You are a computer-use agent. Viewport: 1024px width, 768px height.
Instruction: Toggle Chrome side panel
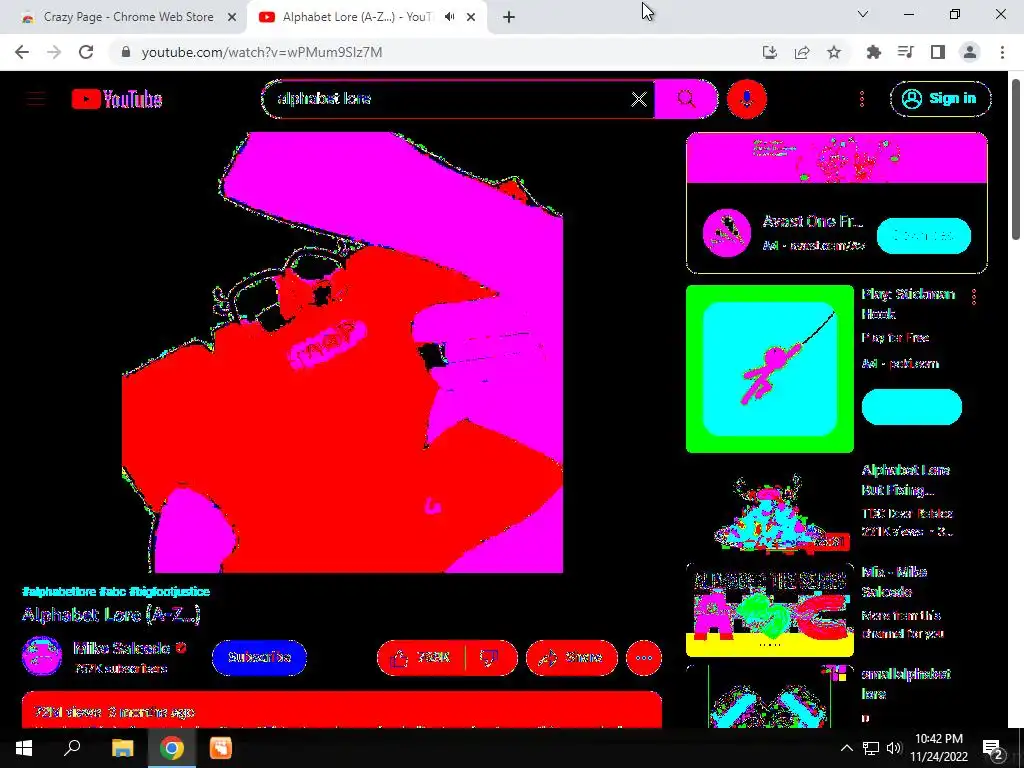click(x=938, y=52)
